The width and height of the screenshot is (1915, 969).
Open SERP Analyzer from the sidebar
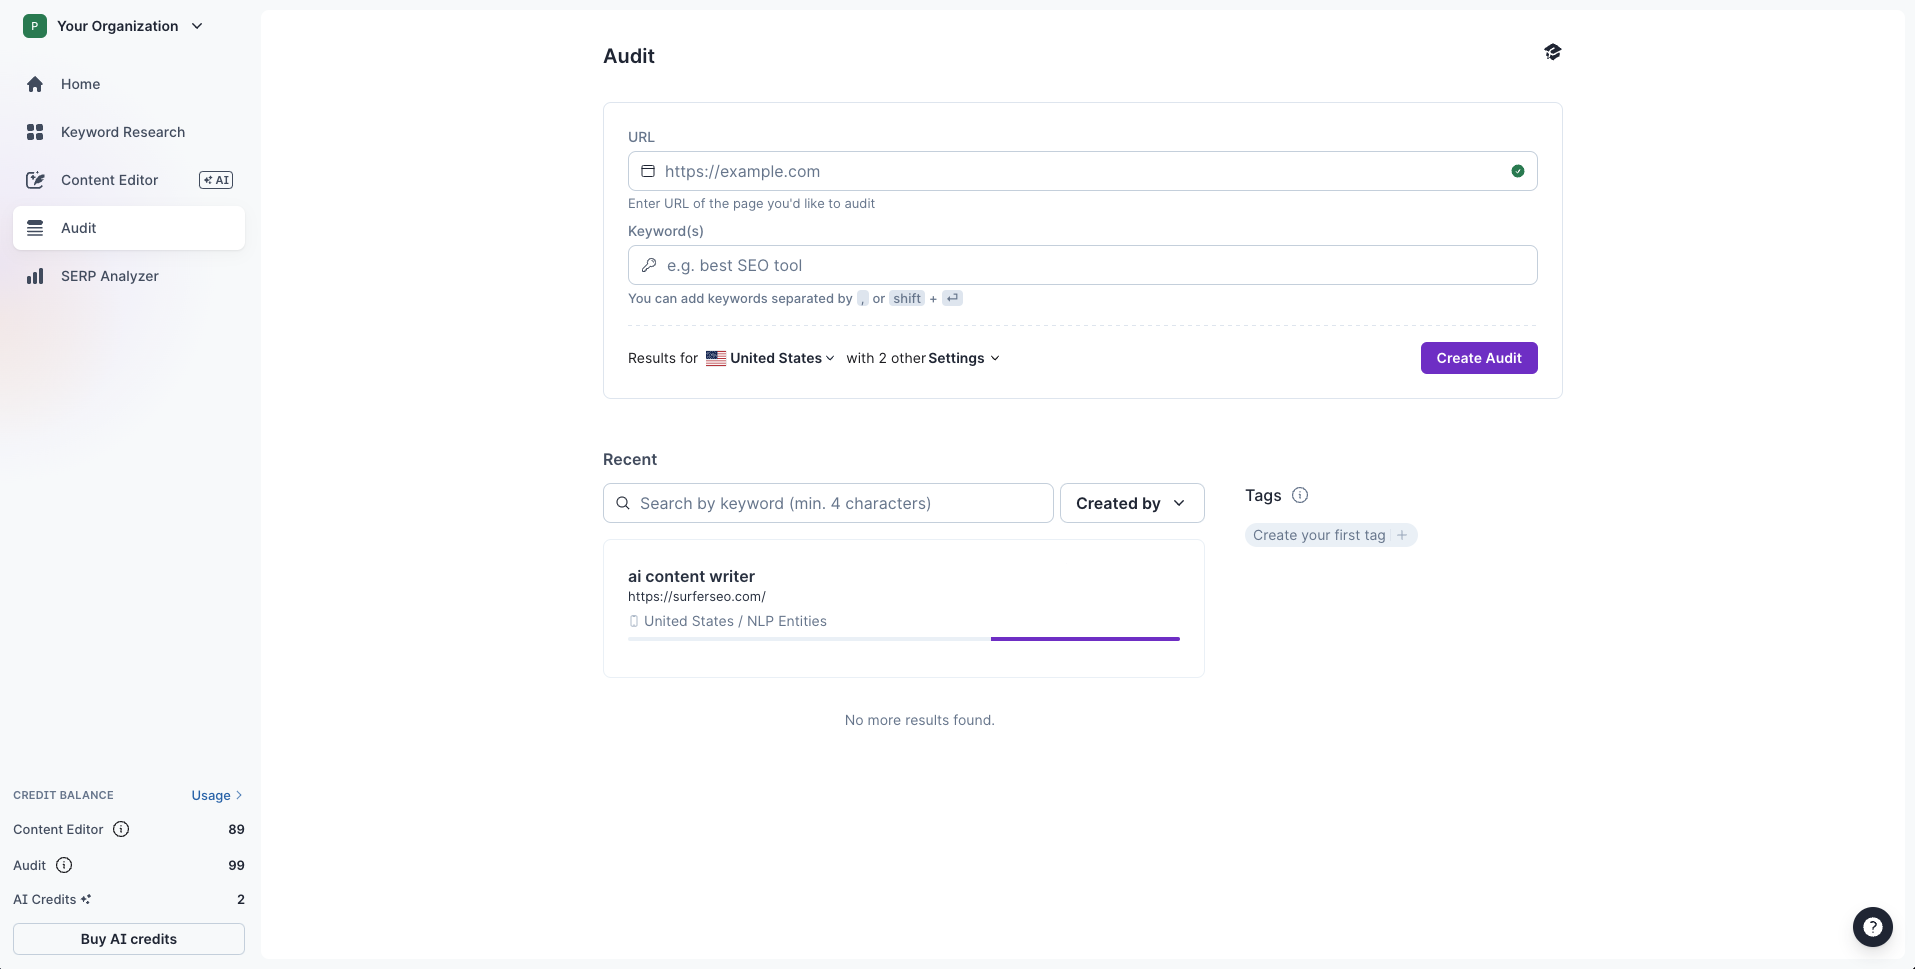[x=109, y=276]
